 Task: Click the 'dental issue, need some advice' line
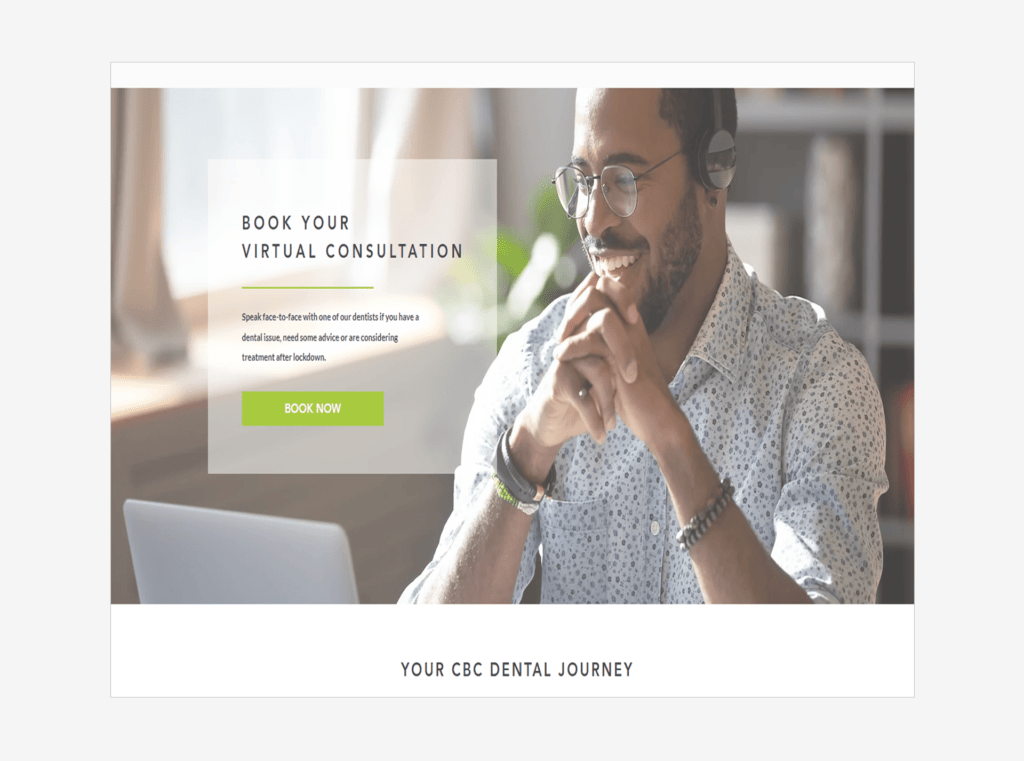click(x=320, y=338)
